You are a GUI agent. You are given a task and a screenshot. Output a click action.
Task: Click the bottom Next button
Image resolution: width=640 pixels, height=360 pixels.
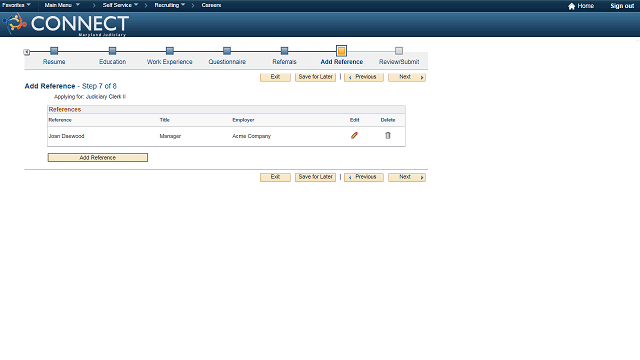(407, 177)
